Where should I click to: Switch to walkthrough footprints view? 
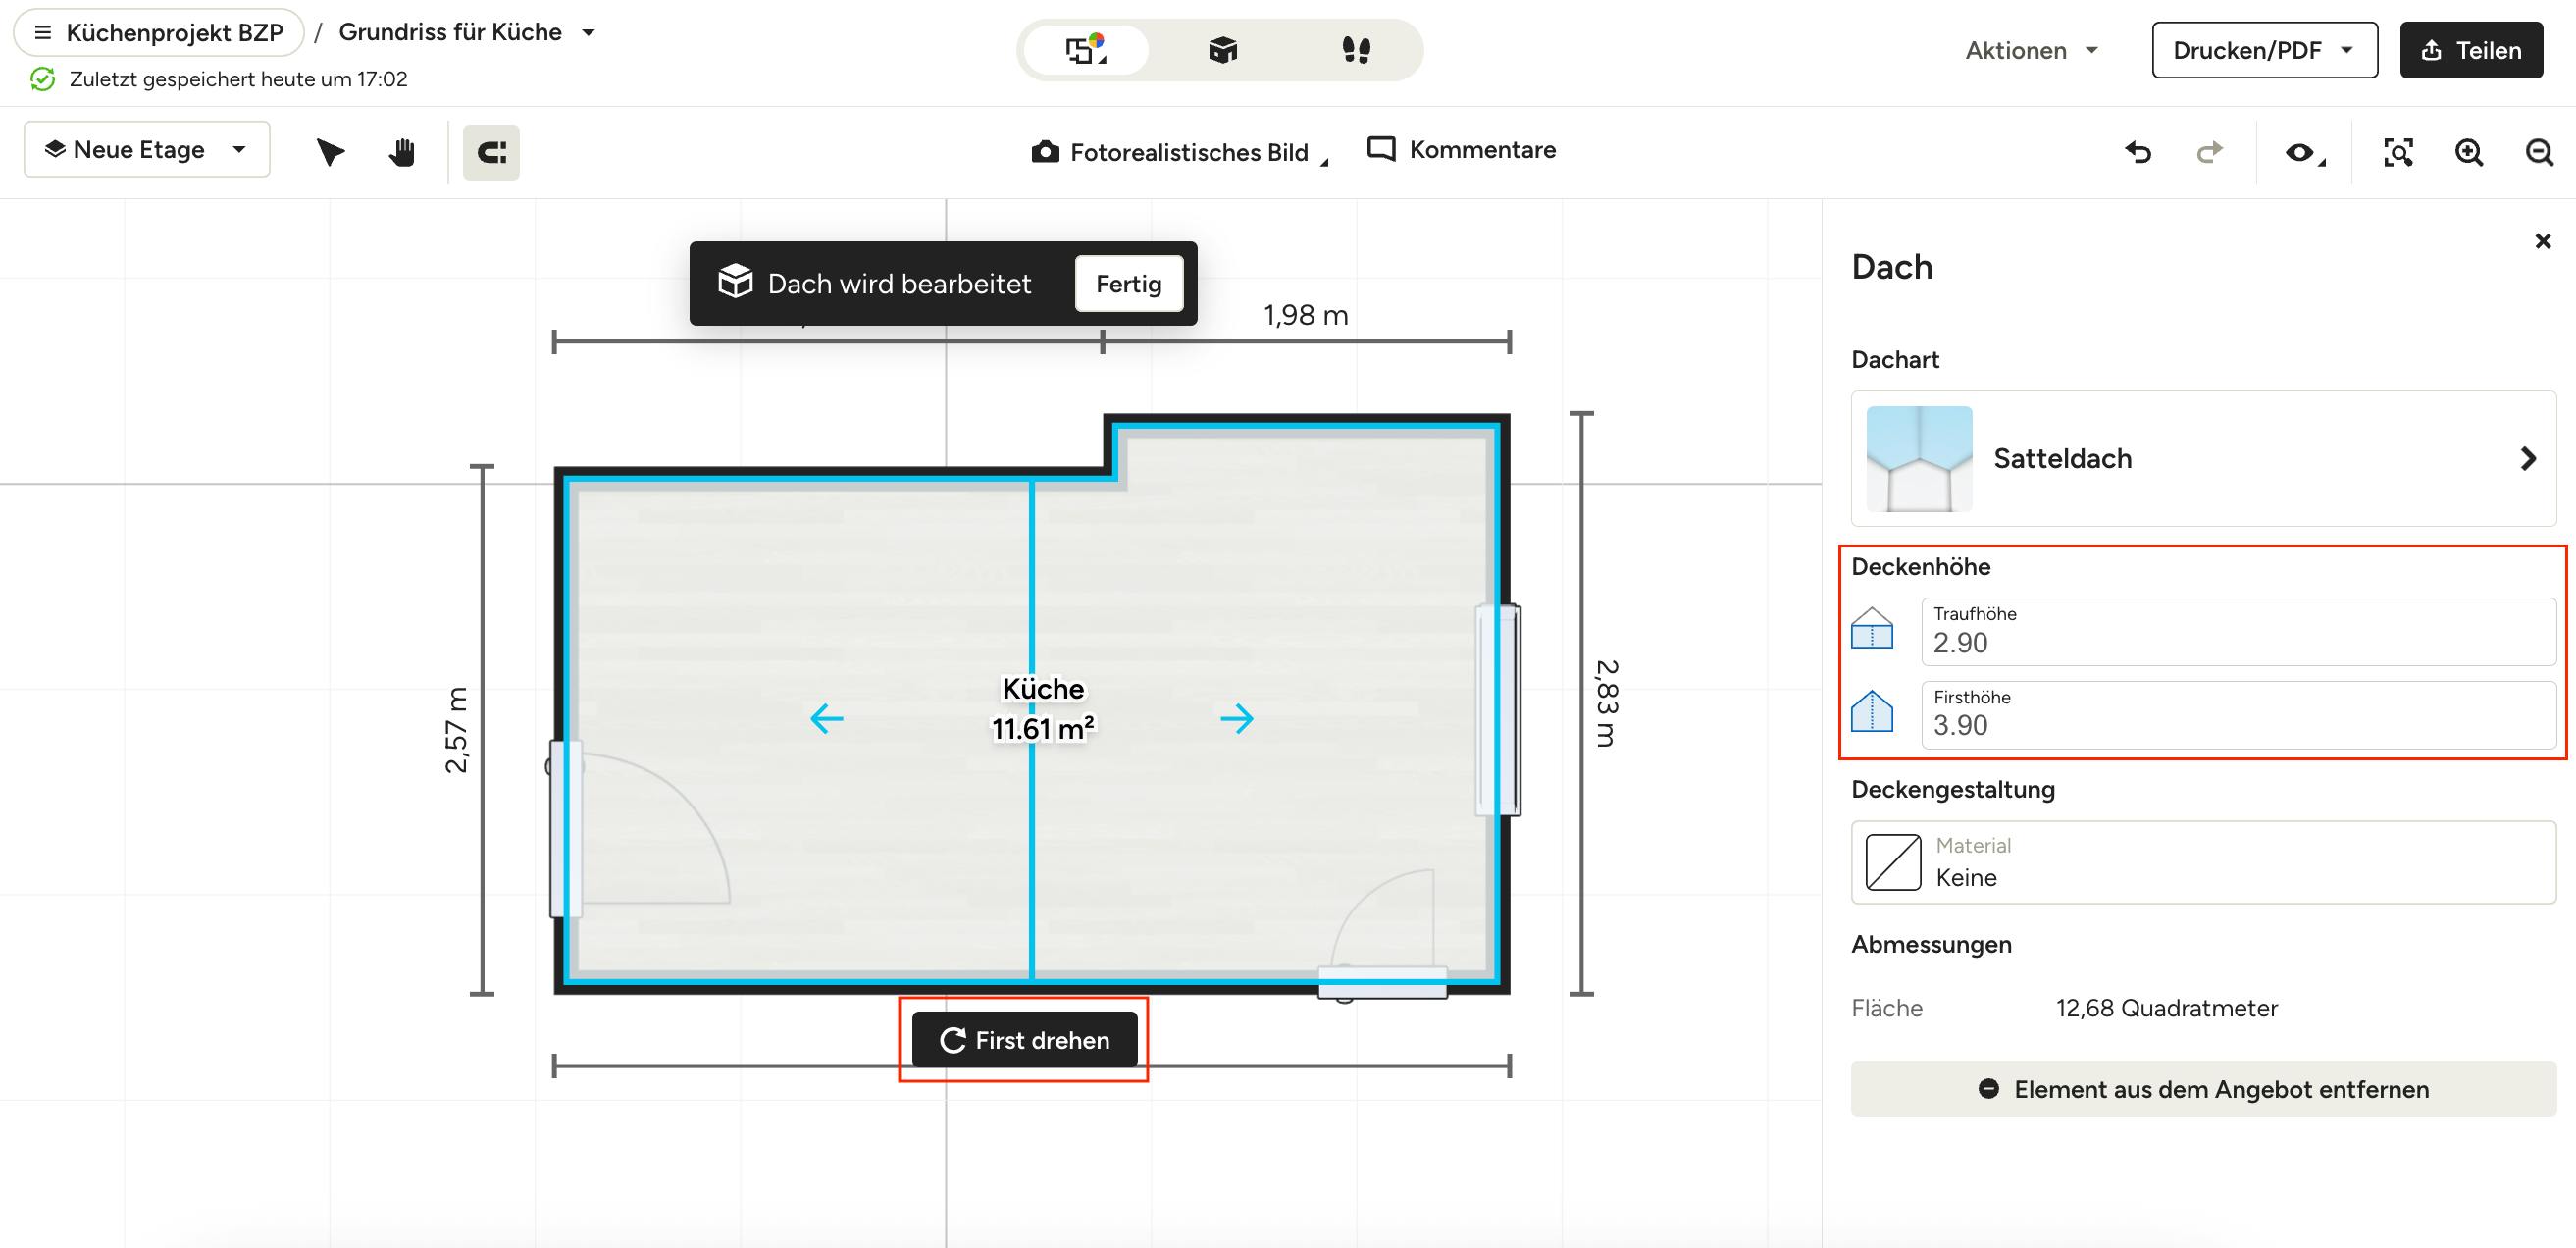click(1355, 50)
